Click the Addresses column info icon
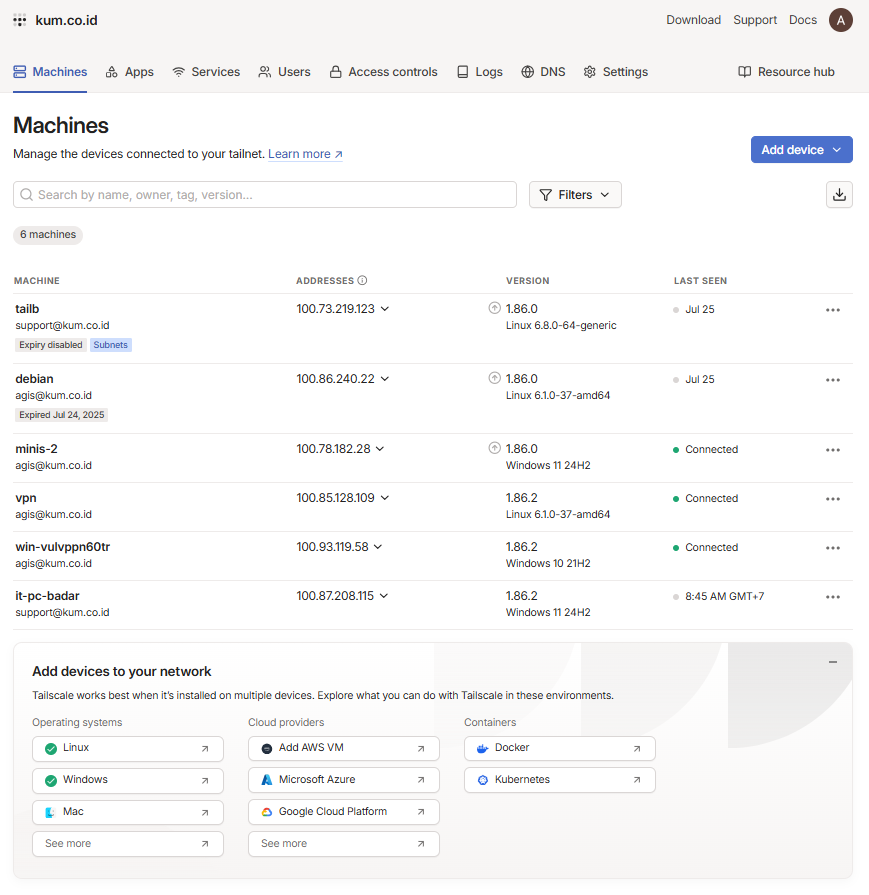 click(x=363, y=281)
